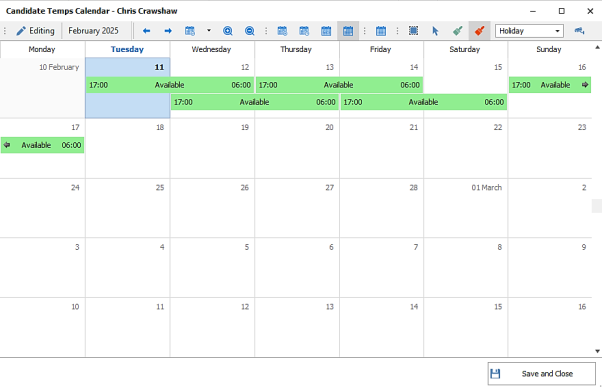Zoom in with the plus magnifier
Viewport: 602px width, 388px height.
tap(228, 31)
